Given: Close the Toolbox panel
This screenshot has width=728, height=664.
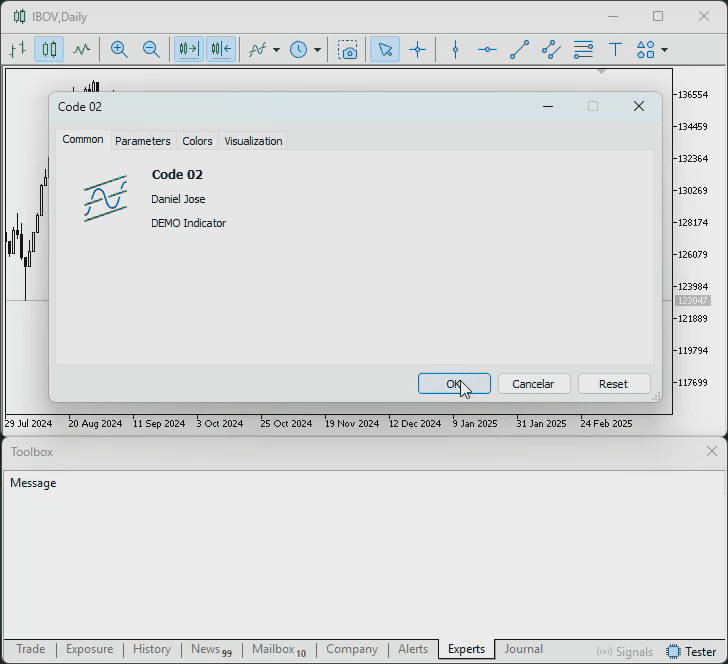Looking at the screenshot, I should (711, 451).
